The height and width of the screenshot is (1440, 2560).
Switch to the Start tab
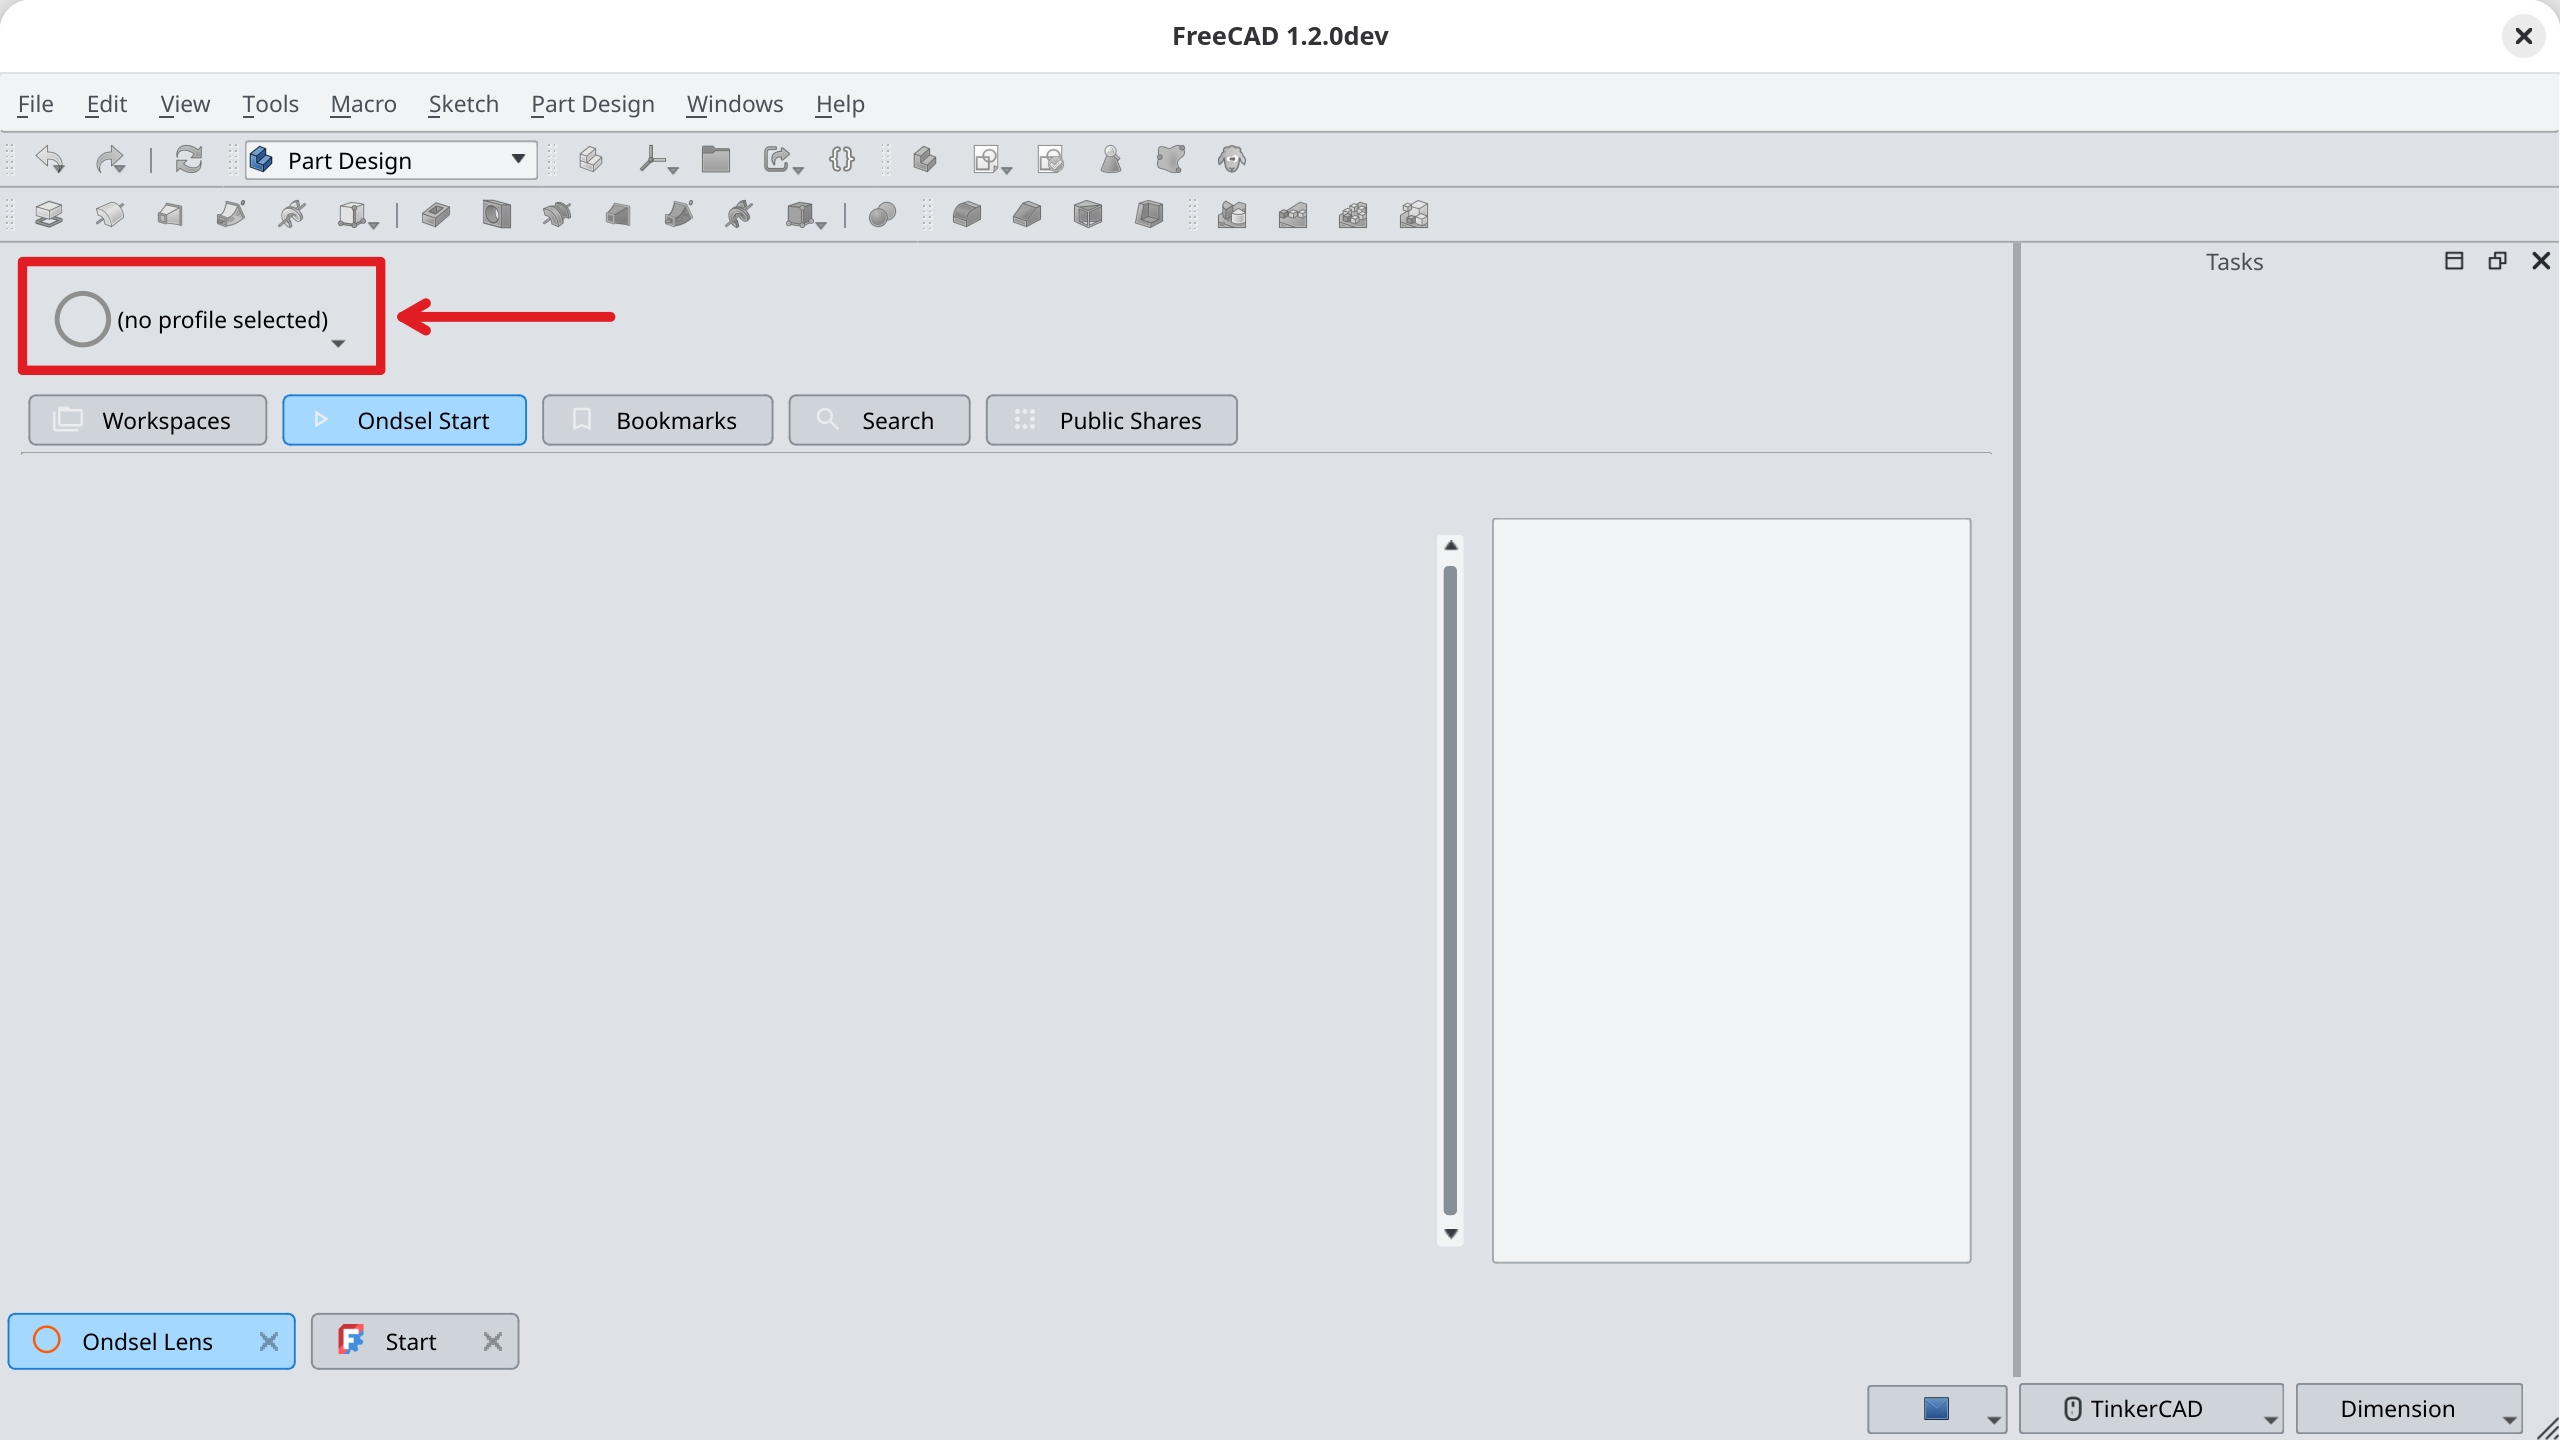pyautogui.click(x=410, y=1341)
